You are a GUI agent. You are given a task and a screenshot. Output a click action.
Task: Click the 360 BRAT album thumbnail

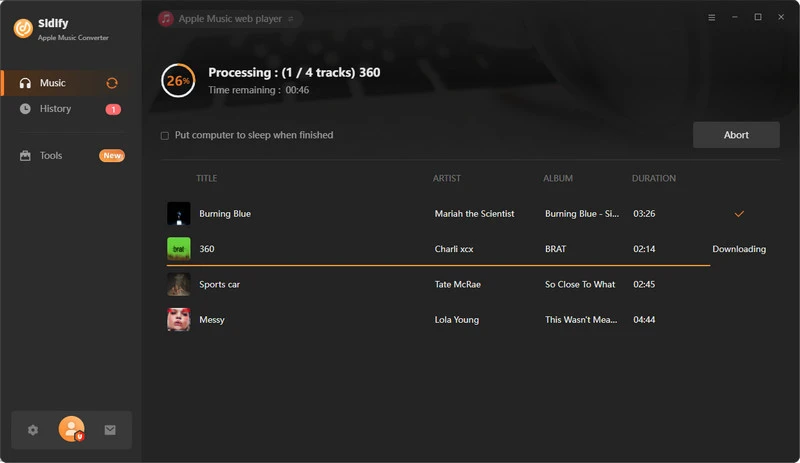coord(179,249)
